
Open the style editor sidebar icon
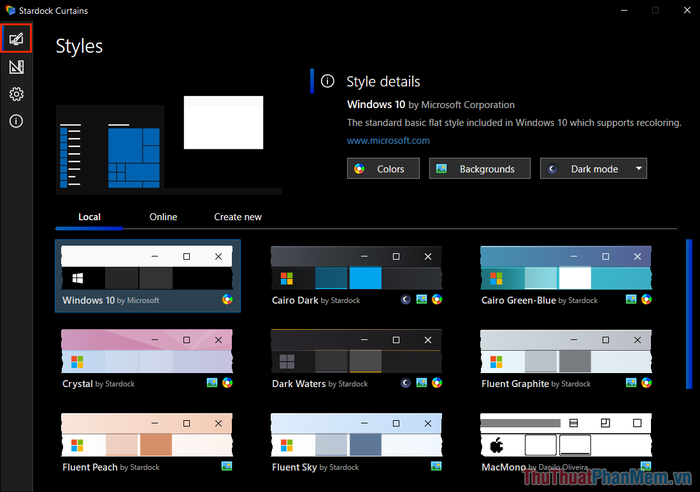(x=16, y=67)
